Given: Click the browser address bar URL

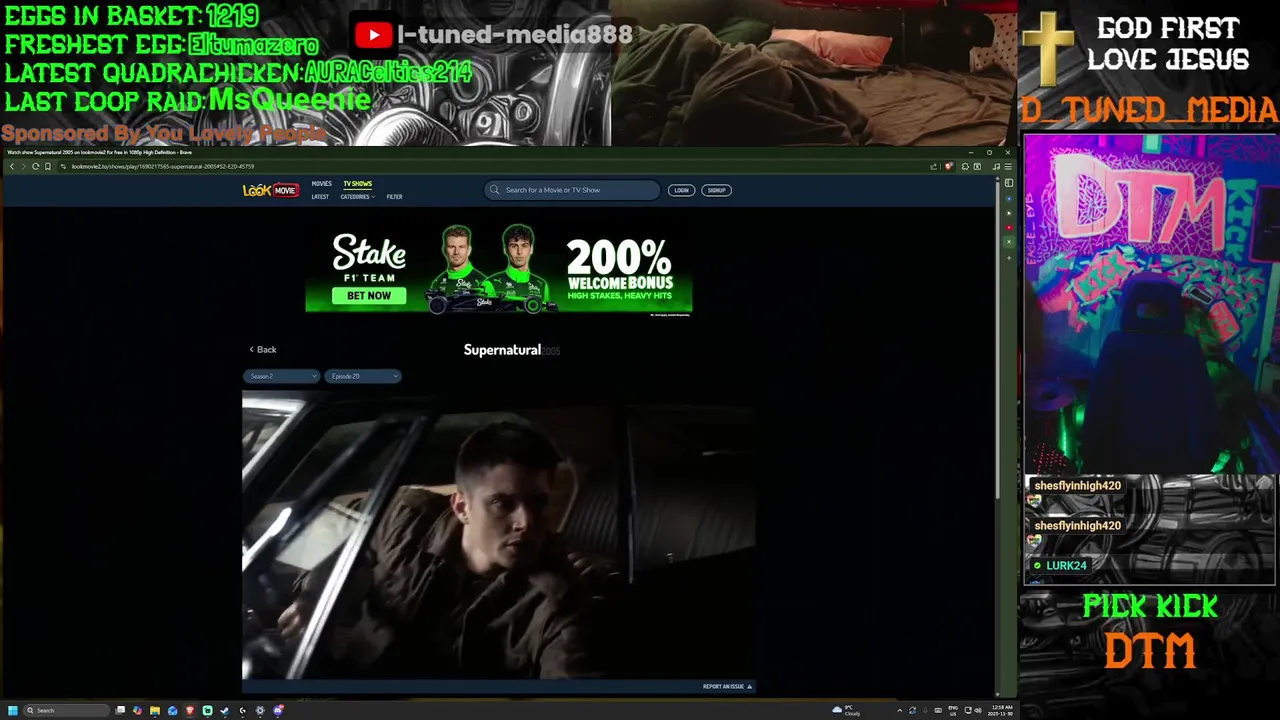Looking at the screenshot, I should pyautogui.click(x=163, y=166).
